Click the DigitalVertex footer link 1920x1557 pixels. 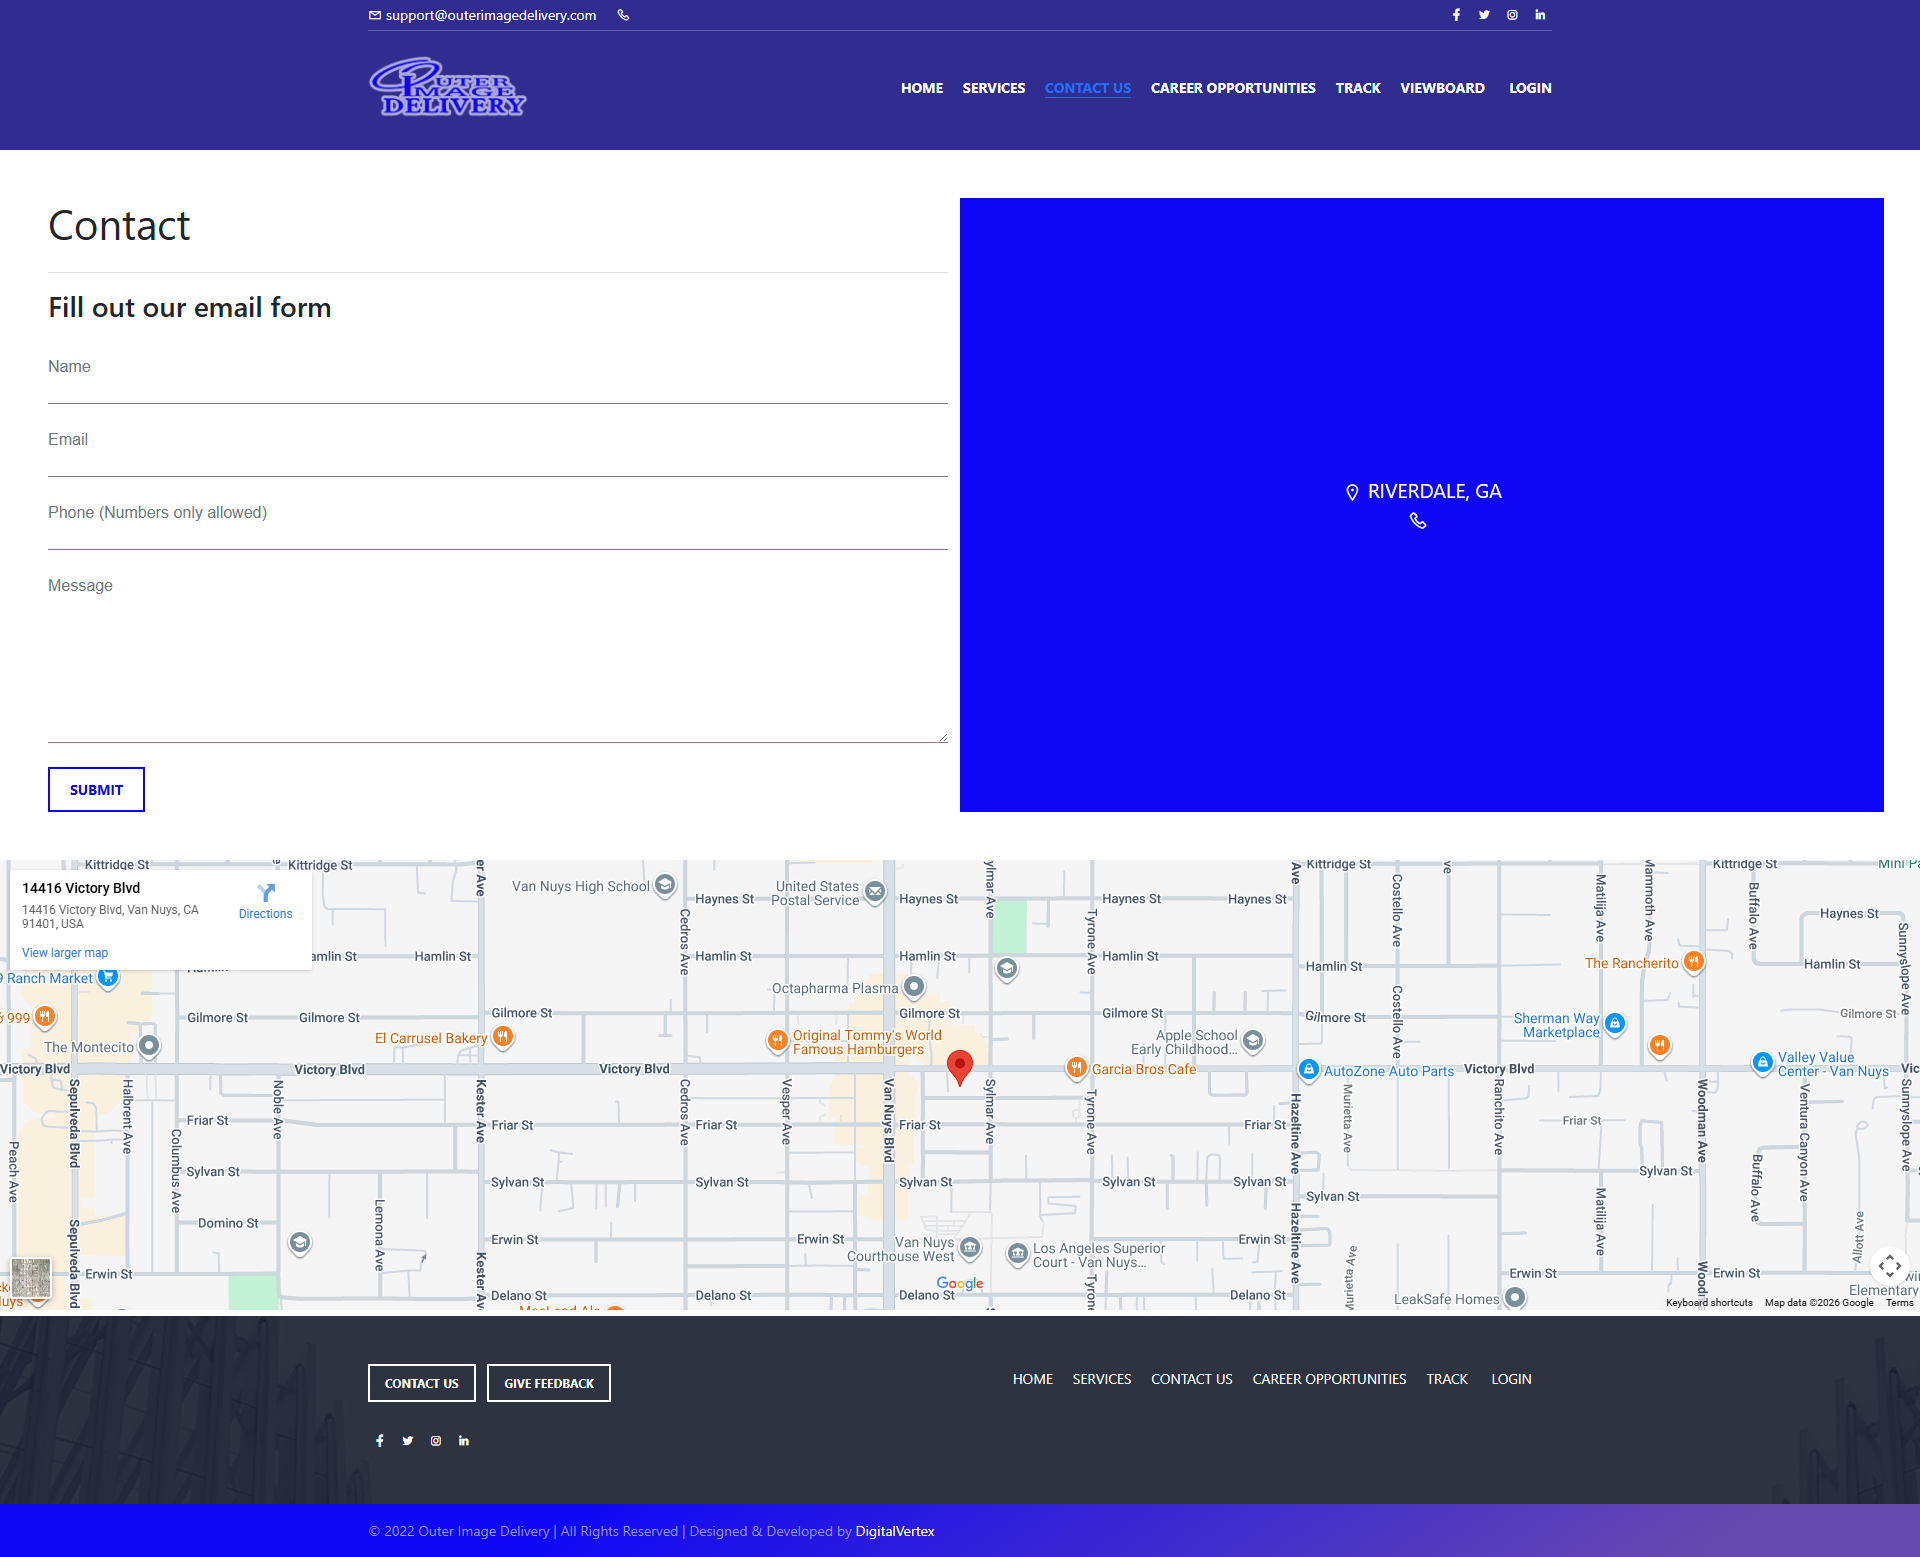pos(895,1531)
